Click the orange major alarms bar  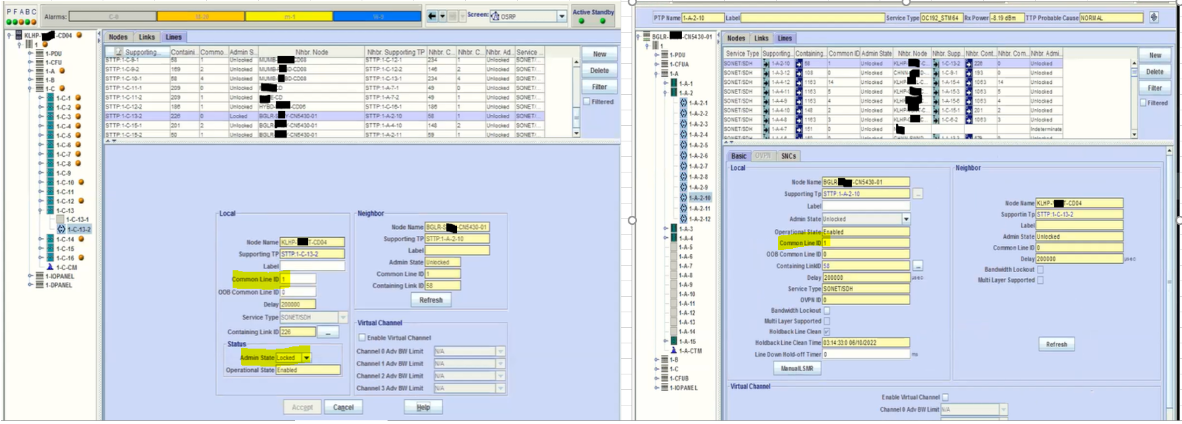[x=201, y=16]
